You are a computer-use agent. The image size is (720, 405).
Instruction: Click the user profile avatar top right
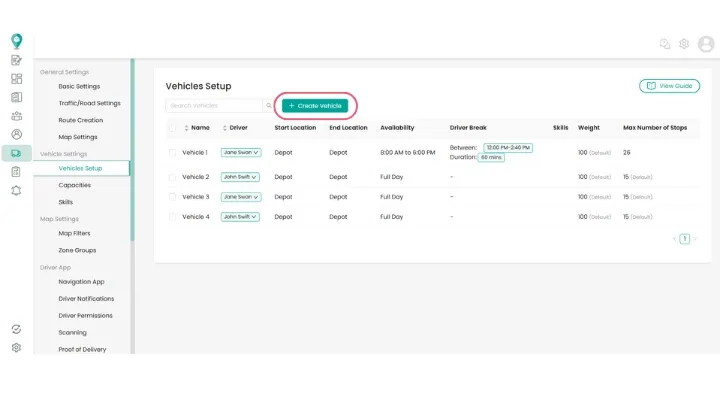click(706, 44)
